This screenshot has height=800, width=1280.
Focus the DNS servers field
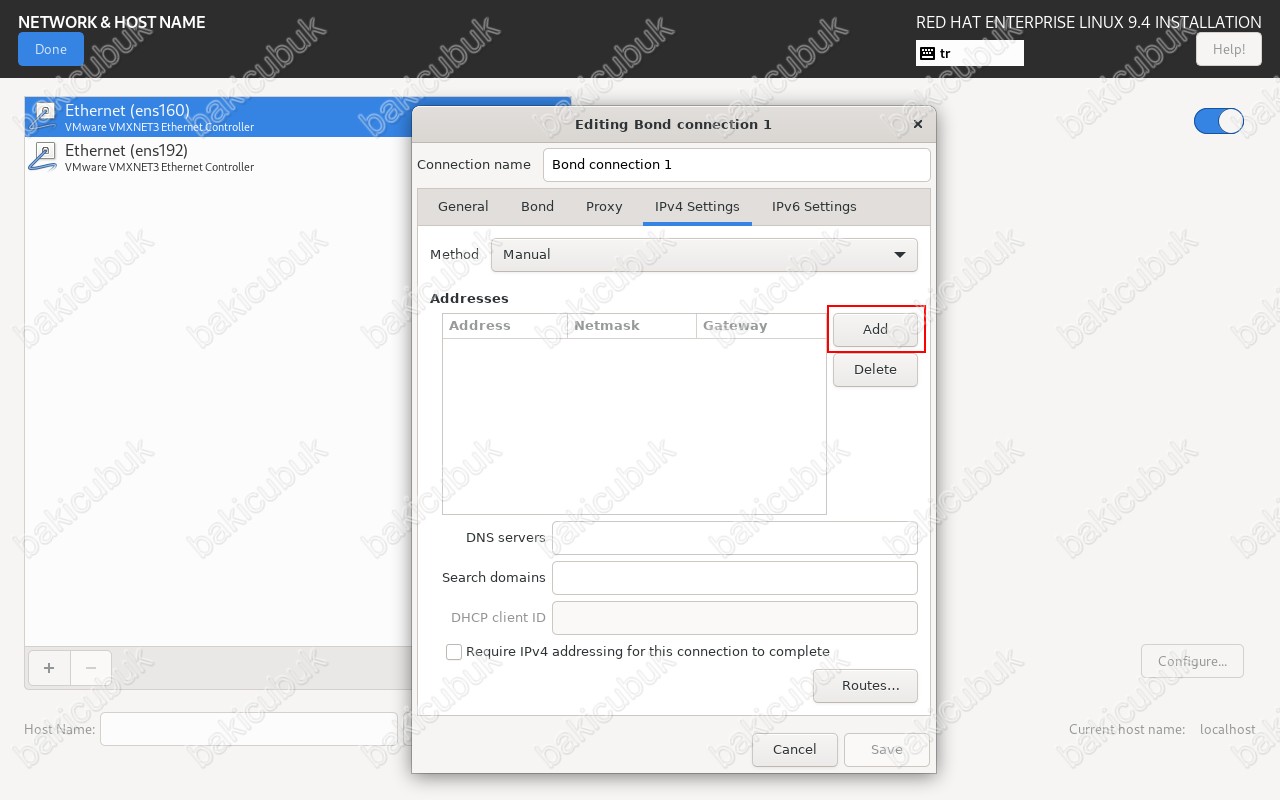coord(735,538)
